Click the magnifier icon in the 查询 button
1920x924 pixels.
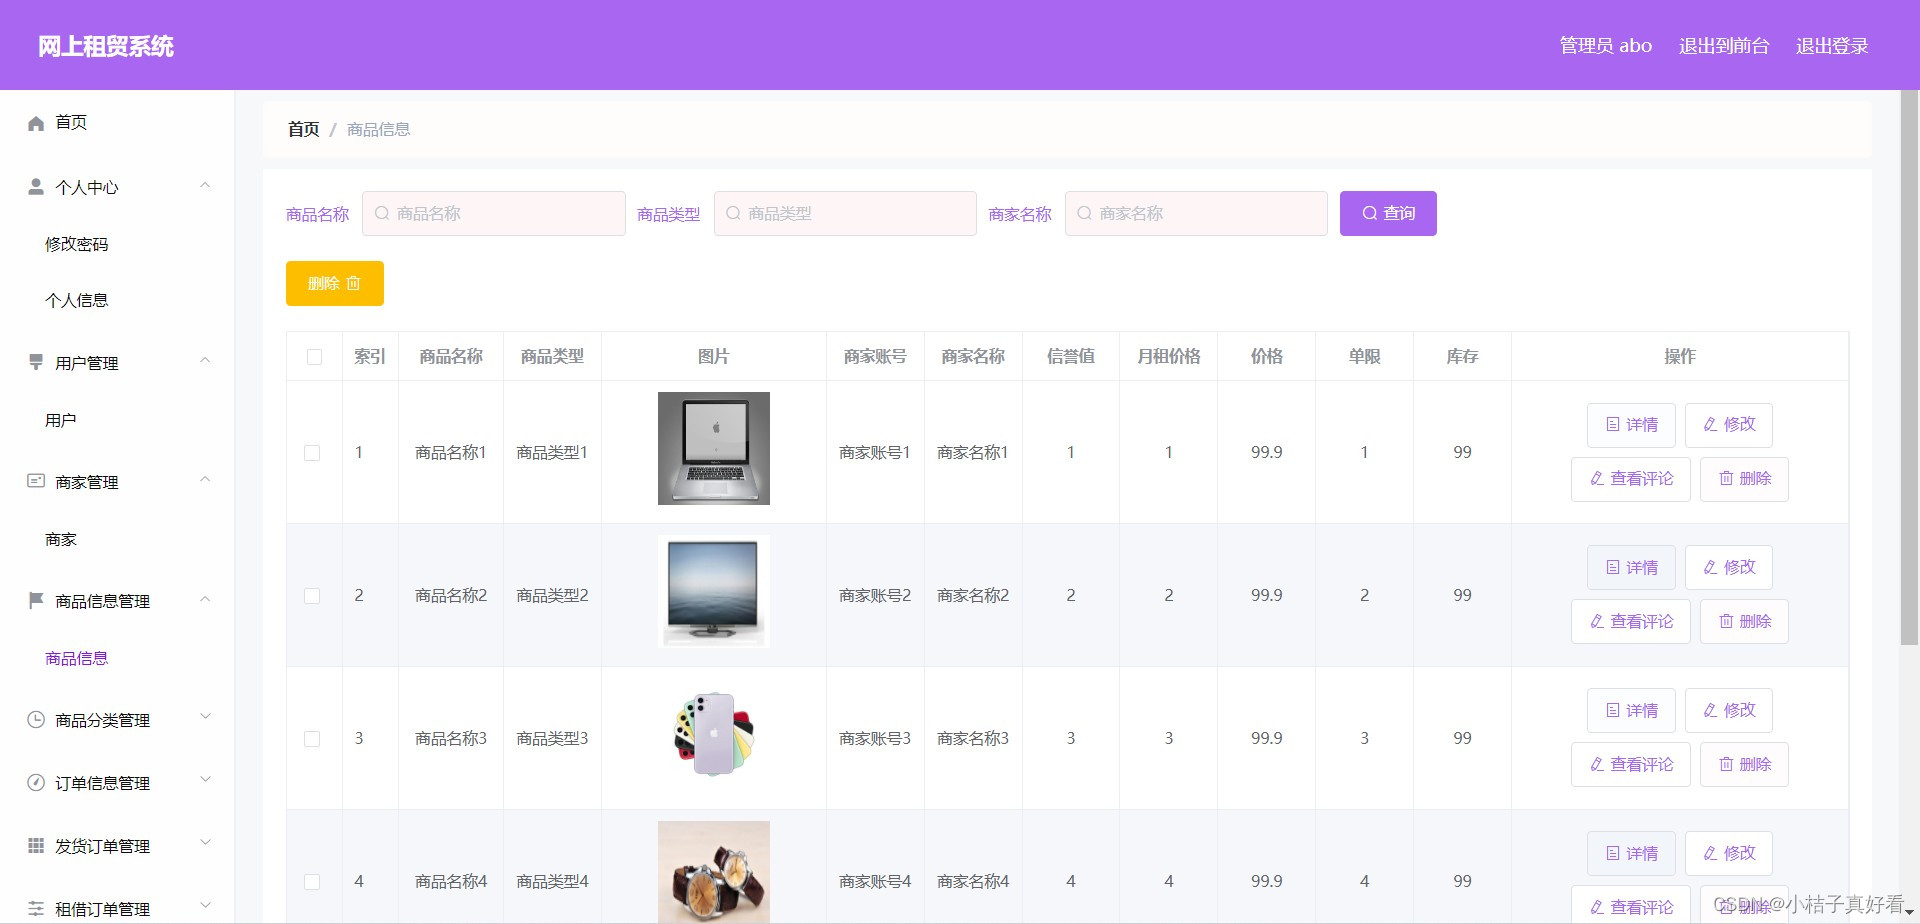1370,213
